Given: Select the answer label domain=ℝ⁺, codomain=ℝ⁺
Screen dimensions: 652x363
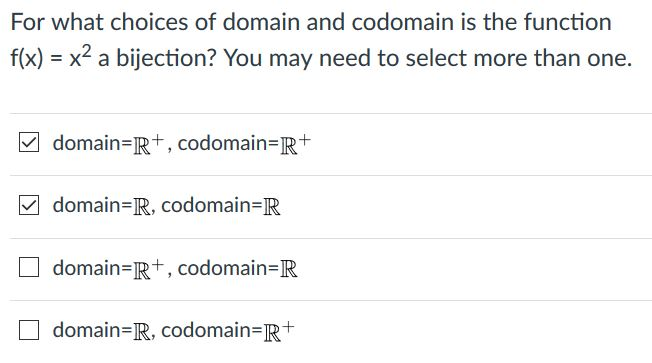Looking at the screenshot, I should (182, 143).
